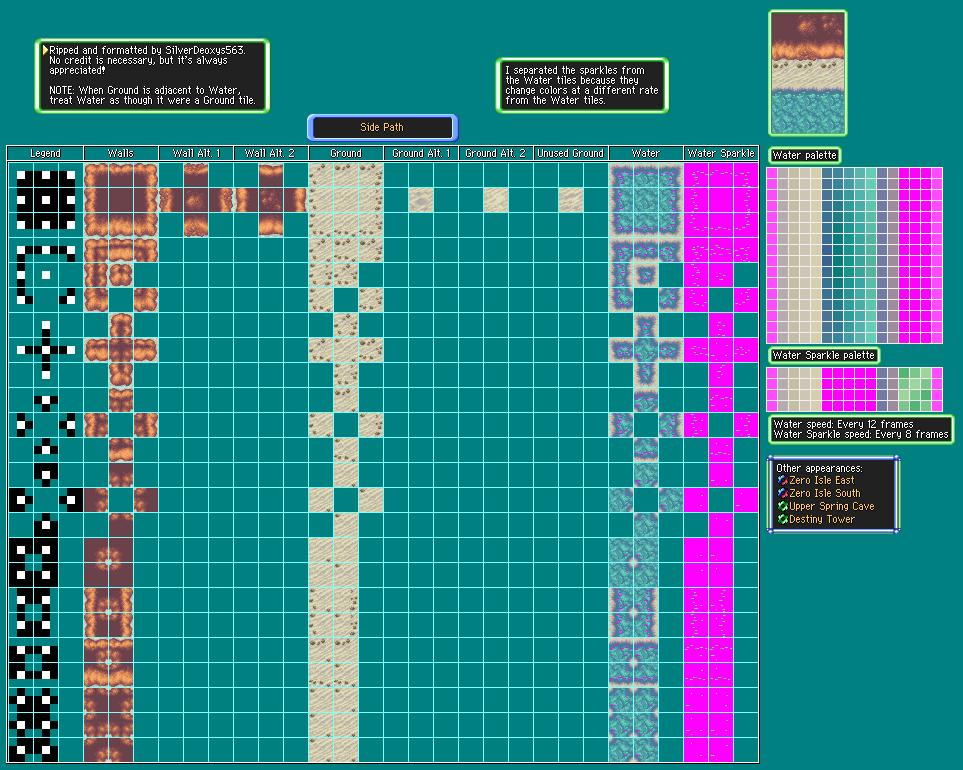This screenshot has height=770, width=963.
Task: Click the Water palette label
Action: tap(804, 155)
